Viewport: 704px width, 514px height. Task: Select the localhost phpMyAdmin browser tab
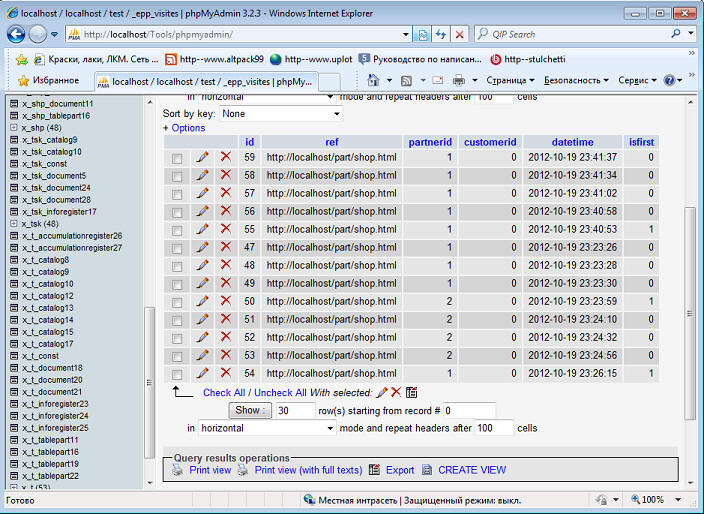pos(206,82)
